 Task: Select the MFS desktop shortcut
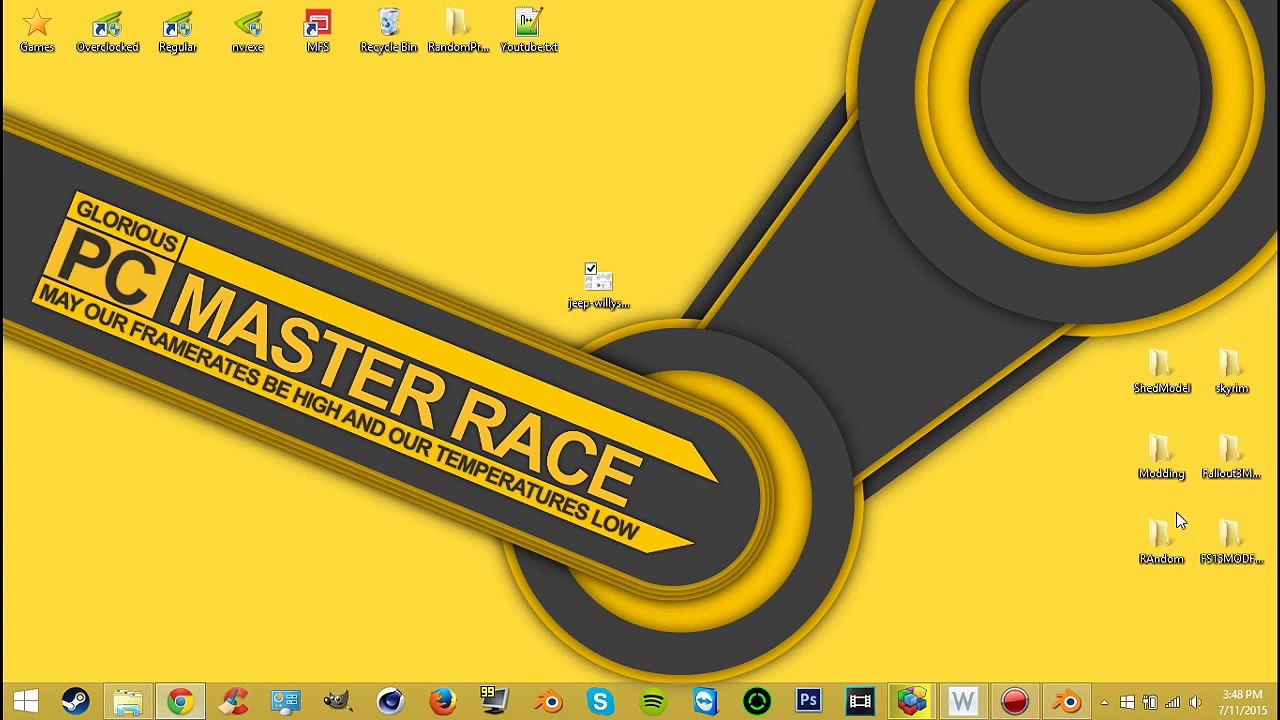(x=318, y=30)
